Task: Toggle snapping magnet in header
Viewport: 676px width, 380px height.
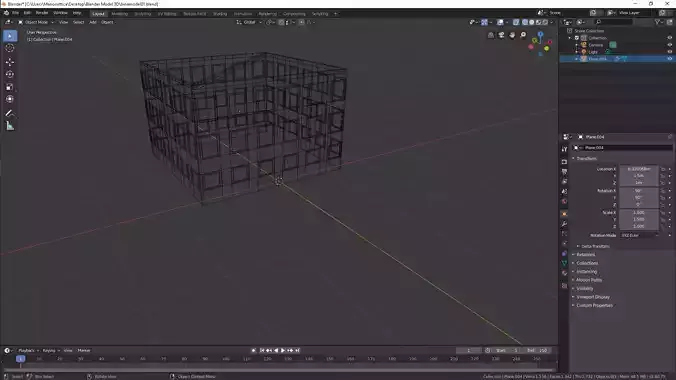Action: point(281,22)
